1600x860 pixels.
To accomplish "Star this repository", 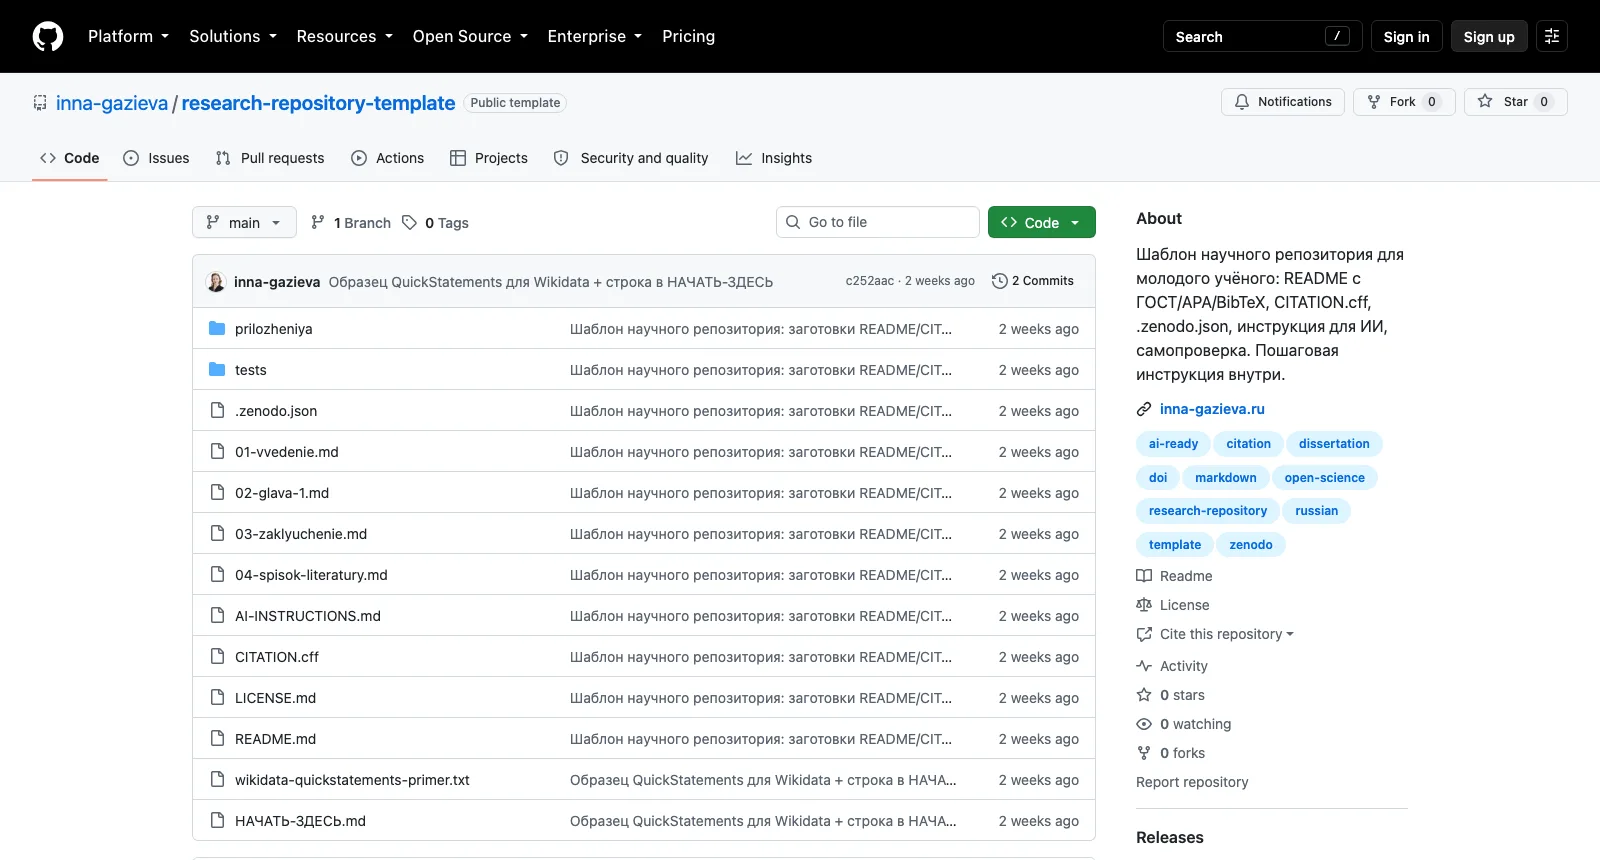I will coord(1516,102).
